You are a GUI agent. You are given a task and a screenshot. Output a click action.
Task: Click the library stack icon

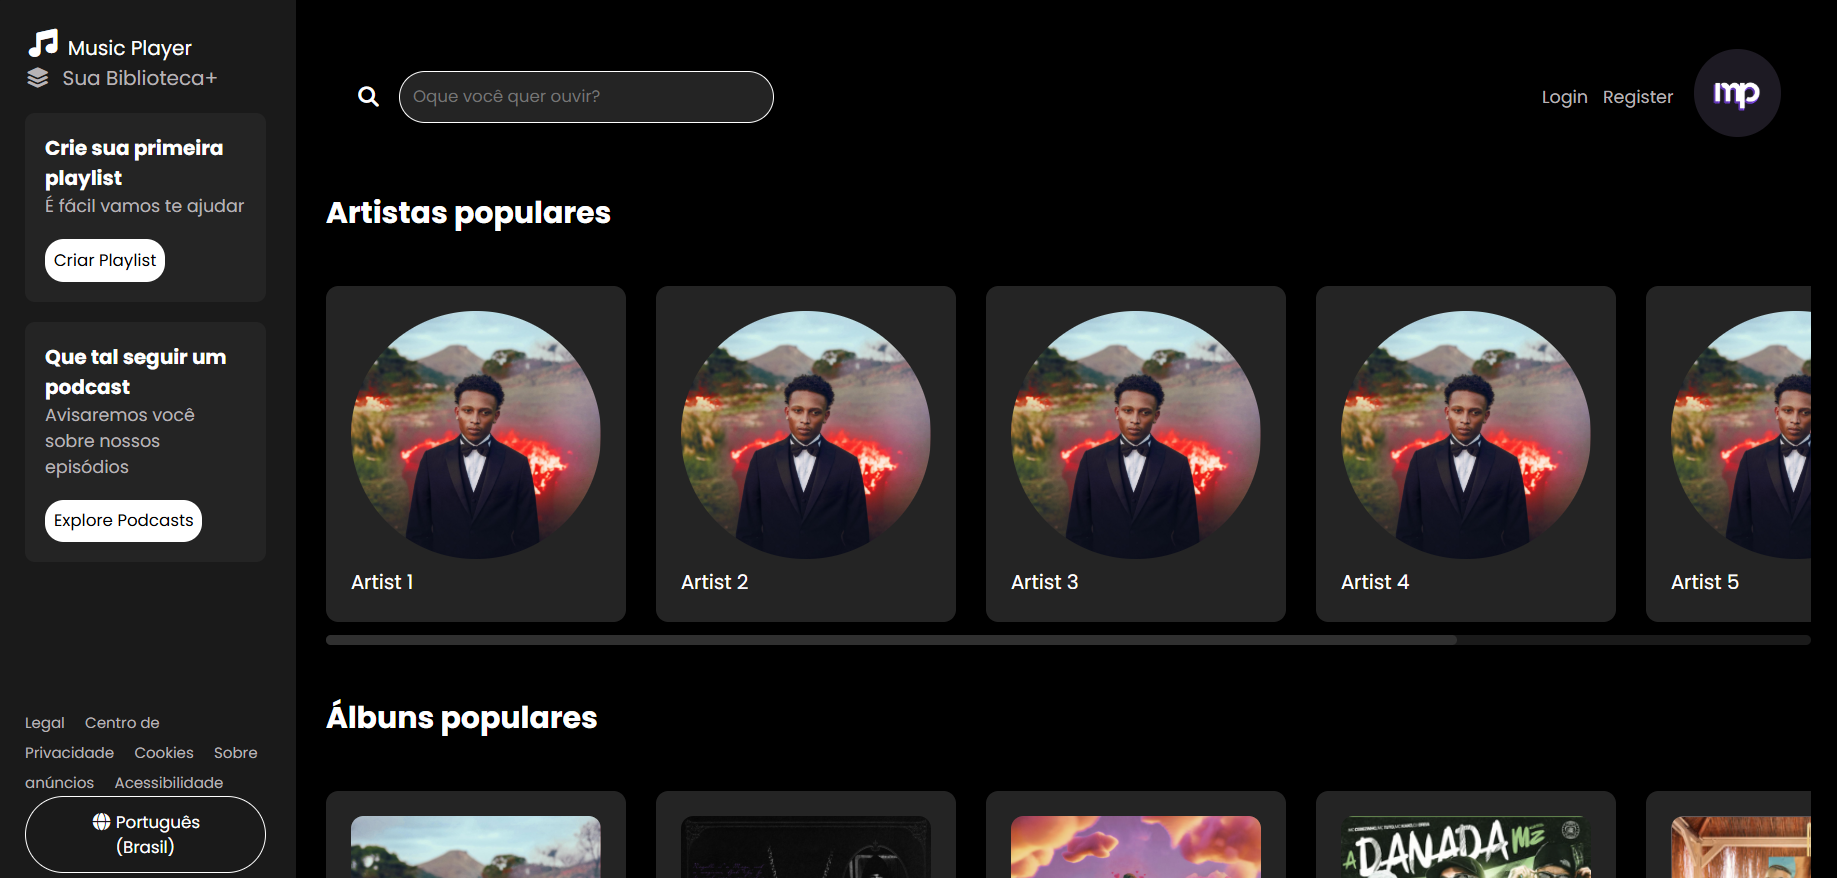point(38,78)
